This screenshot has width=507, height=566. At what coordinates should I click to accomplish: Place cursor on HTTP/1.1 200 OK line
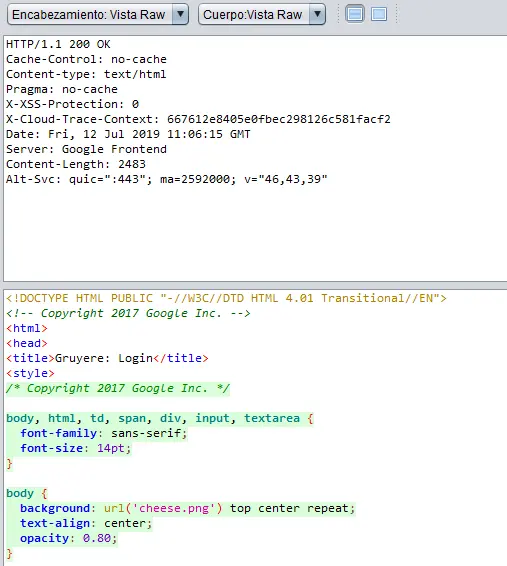58,44
